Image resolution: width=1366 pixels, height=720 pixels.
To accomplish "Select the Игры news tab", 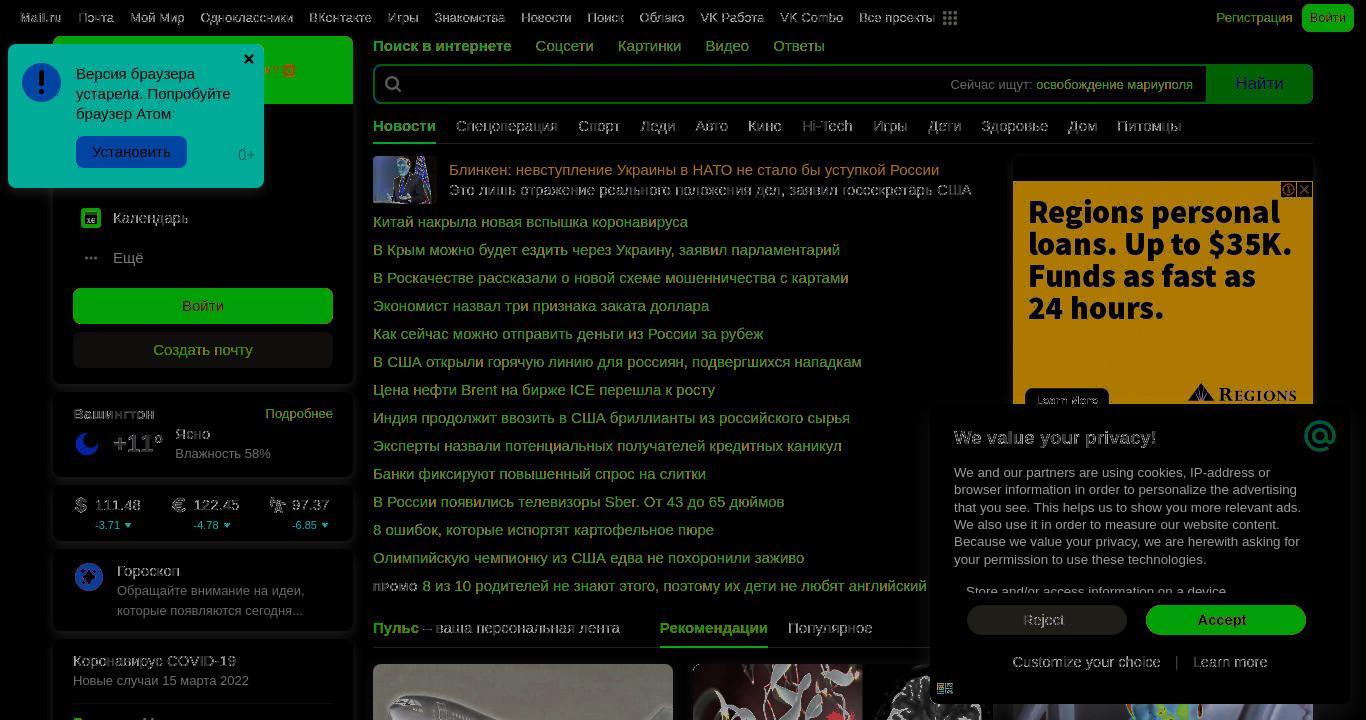I will click(890, 126).
